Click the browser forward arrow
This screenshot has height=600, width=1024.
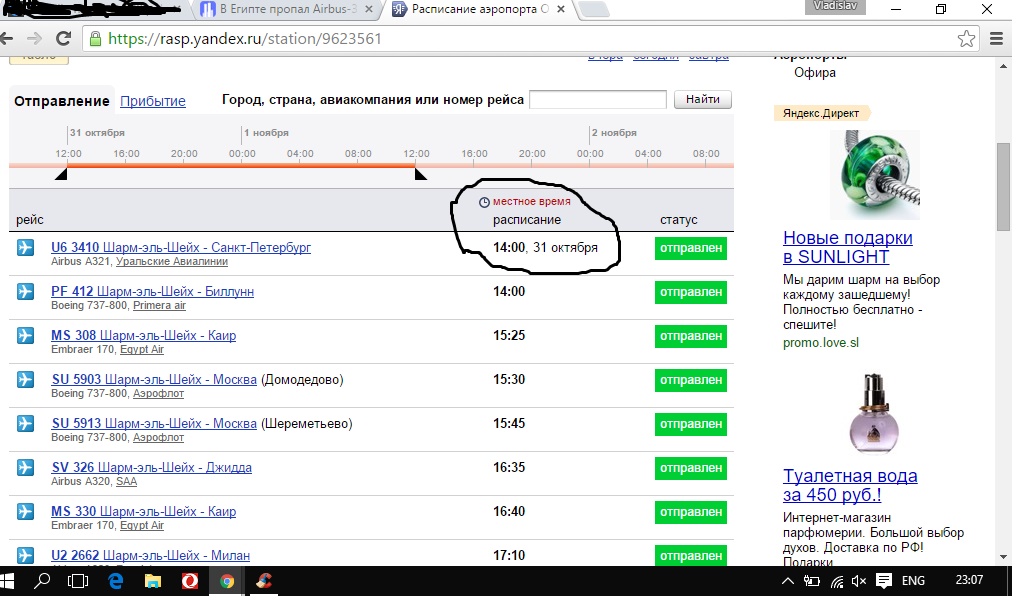[x=34, y=39]
